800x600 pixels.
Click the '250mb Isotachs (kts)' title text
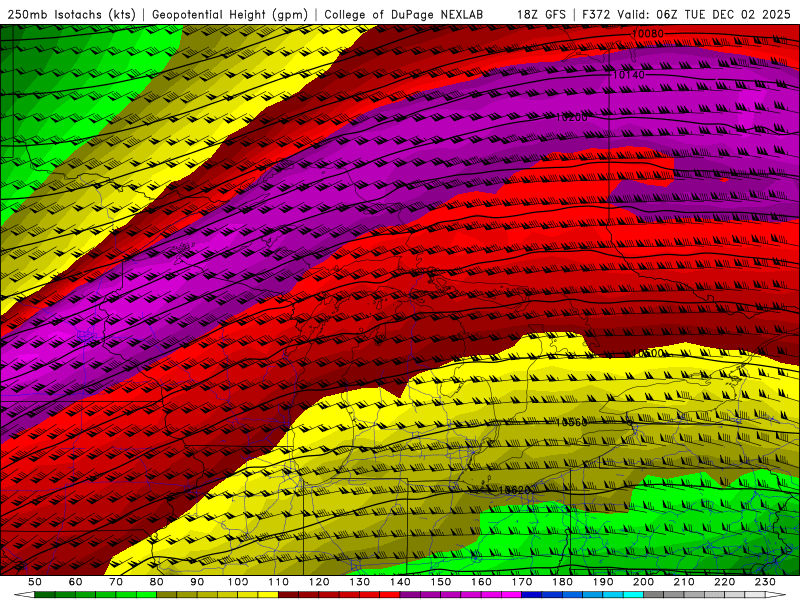click(71, 15)
